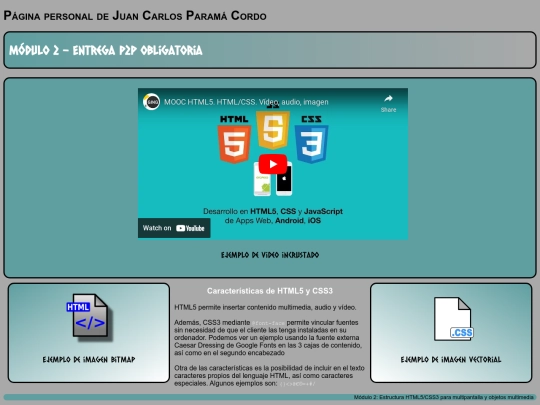The image size is (540, 405).
Task: Click paragraph starting Otra de las características
Action: pyautogui.click(x=269, y=376)
